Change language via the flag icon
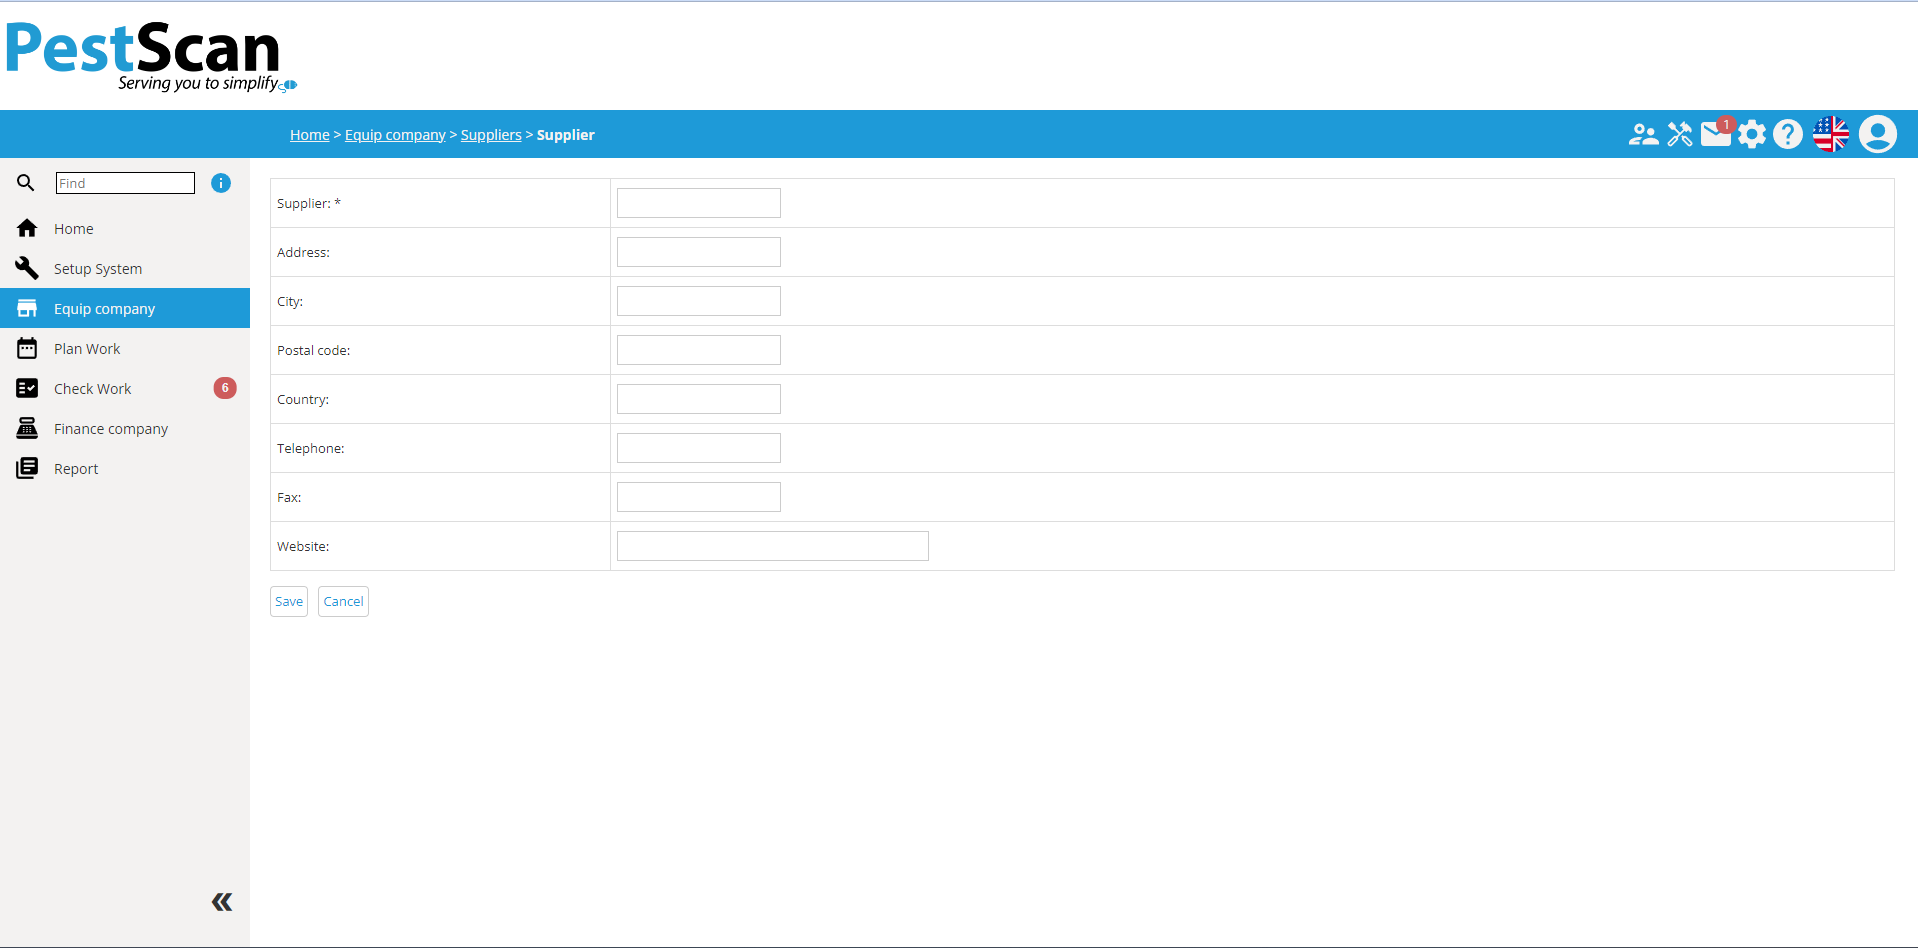 [x=1831, y=134]
